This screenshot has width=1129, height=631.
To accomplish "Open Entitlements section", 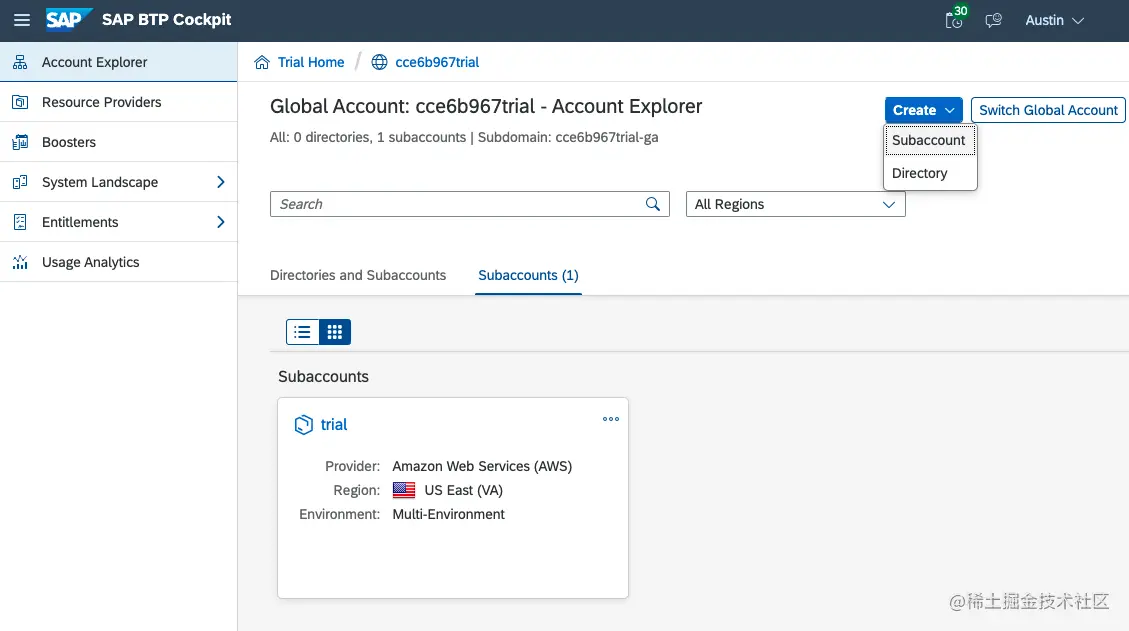I will [119, 222].
